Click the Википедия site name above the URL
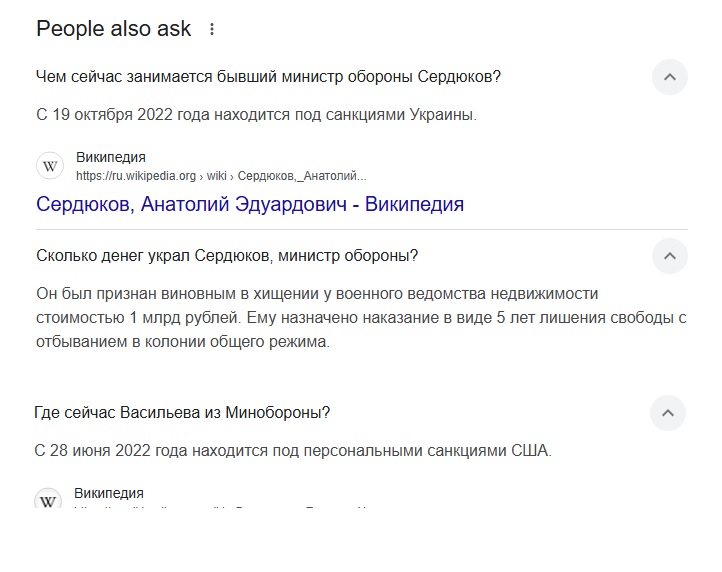The height and width of the screenshot is (572, 722). coord(111,157)
